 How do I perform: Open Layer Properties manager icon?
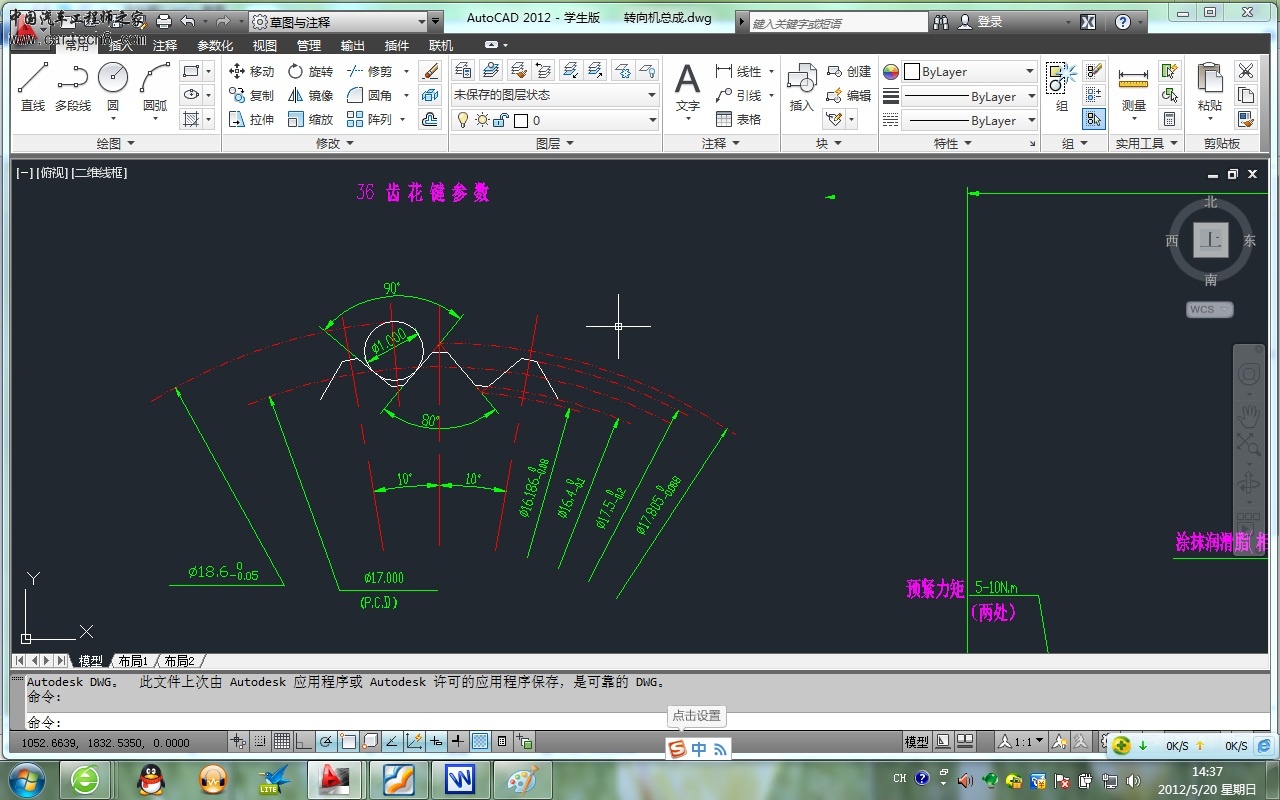[x=463, y=70]
